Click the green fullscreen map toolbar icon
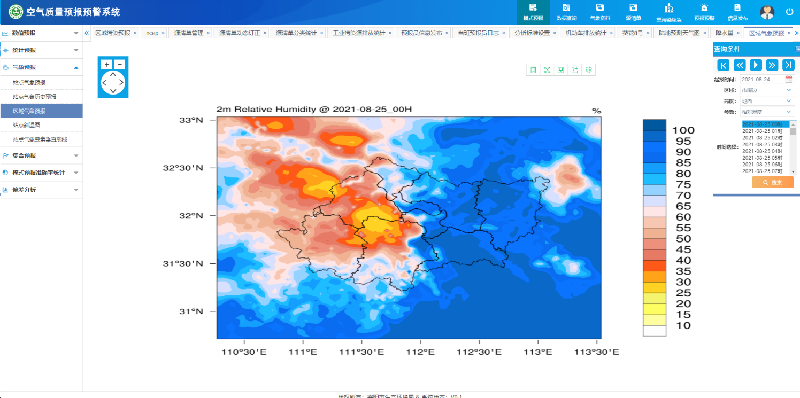 pyautogui.click(x=546, y=70)
